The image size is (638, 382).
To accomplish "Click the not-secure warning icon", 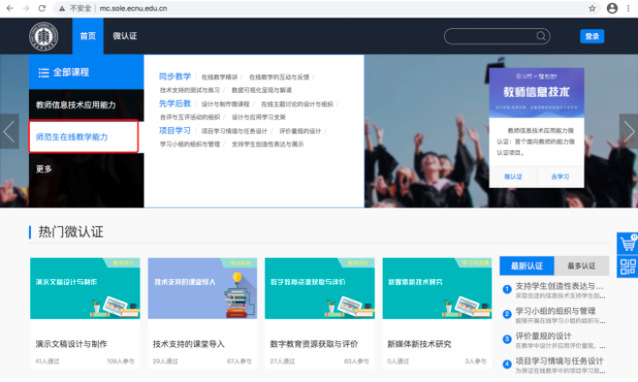I will point(62,8).
